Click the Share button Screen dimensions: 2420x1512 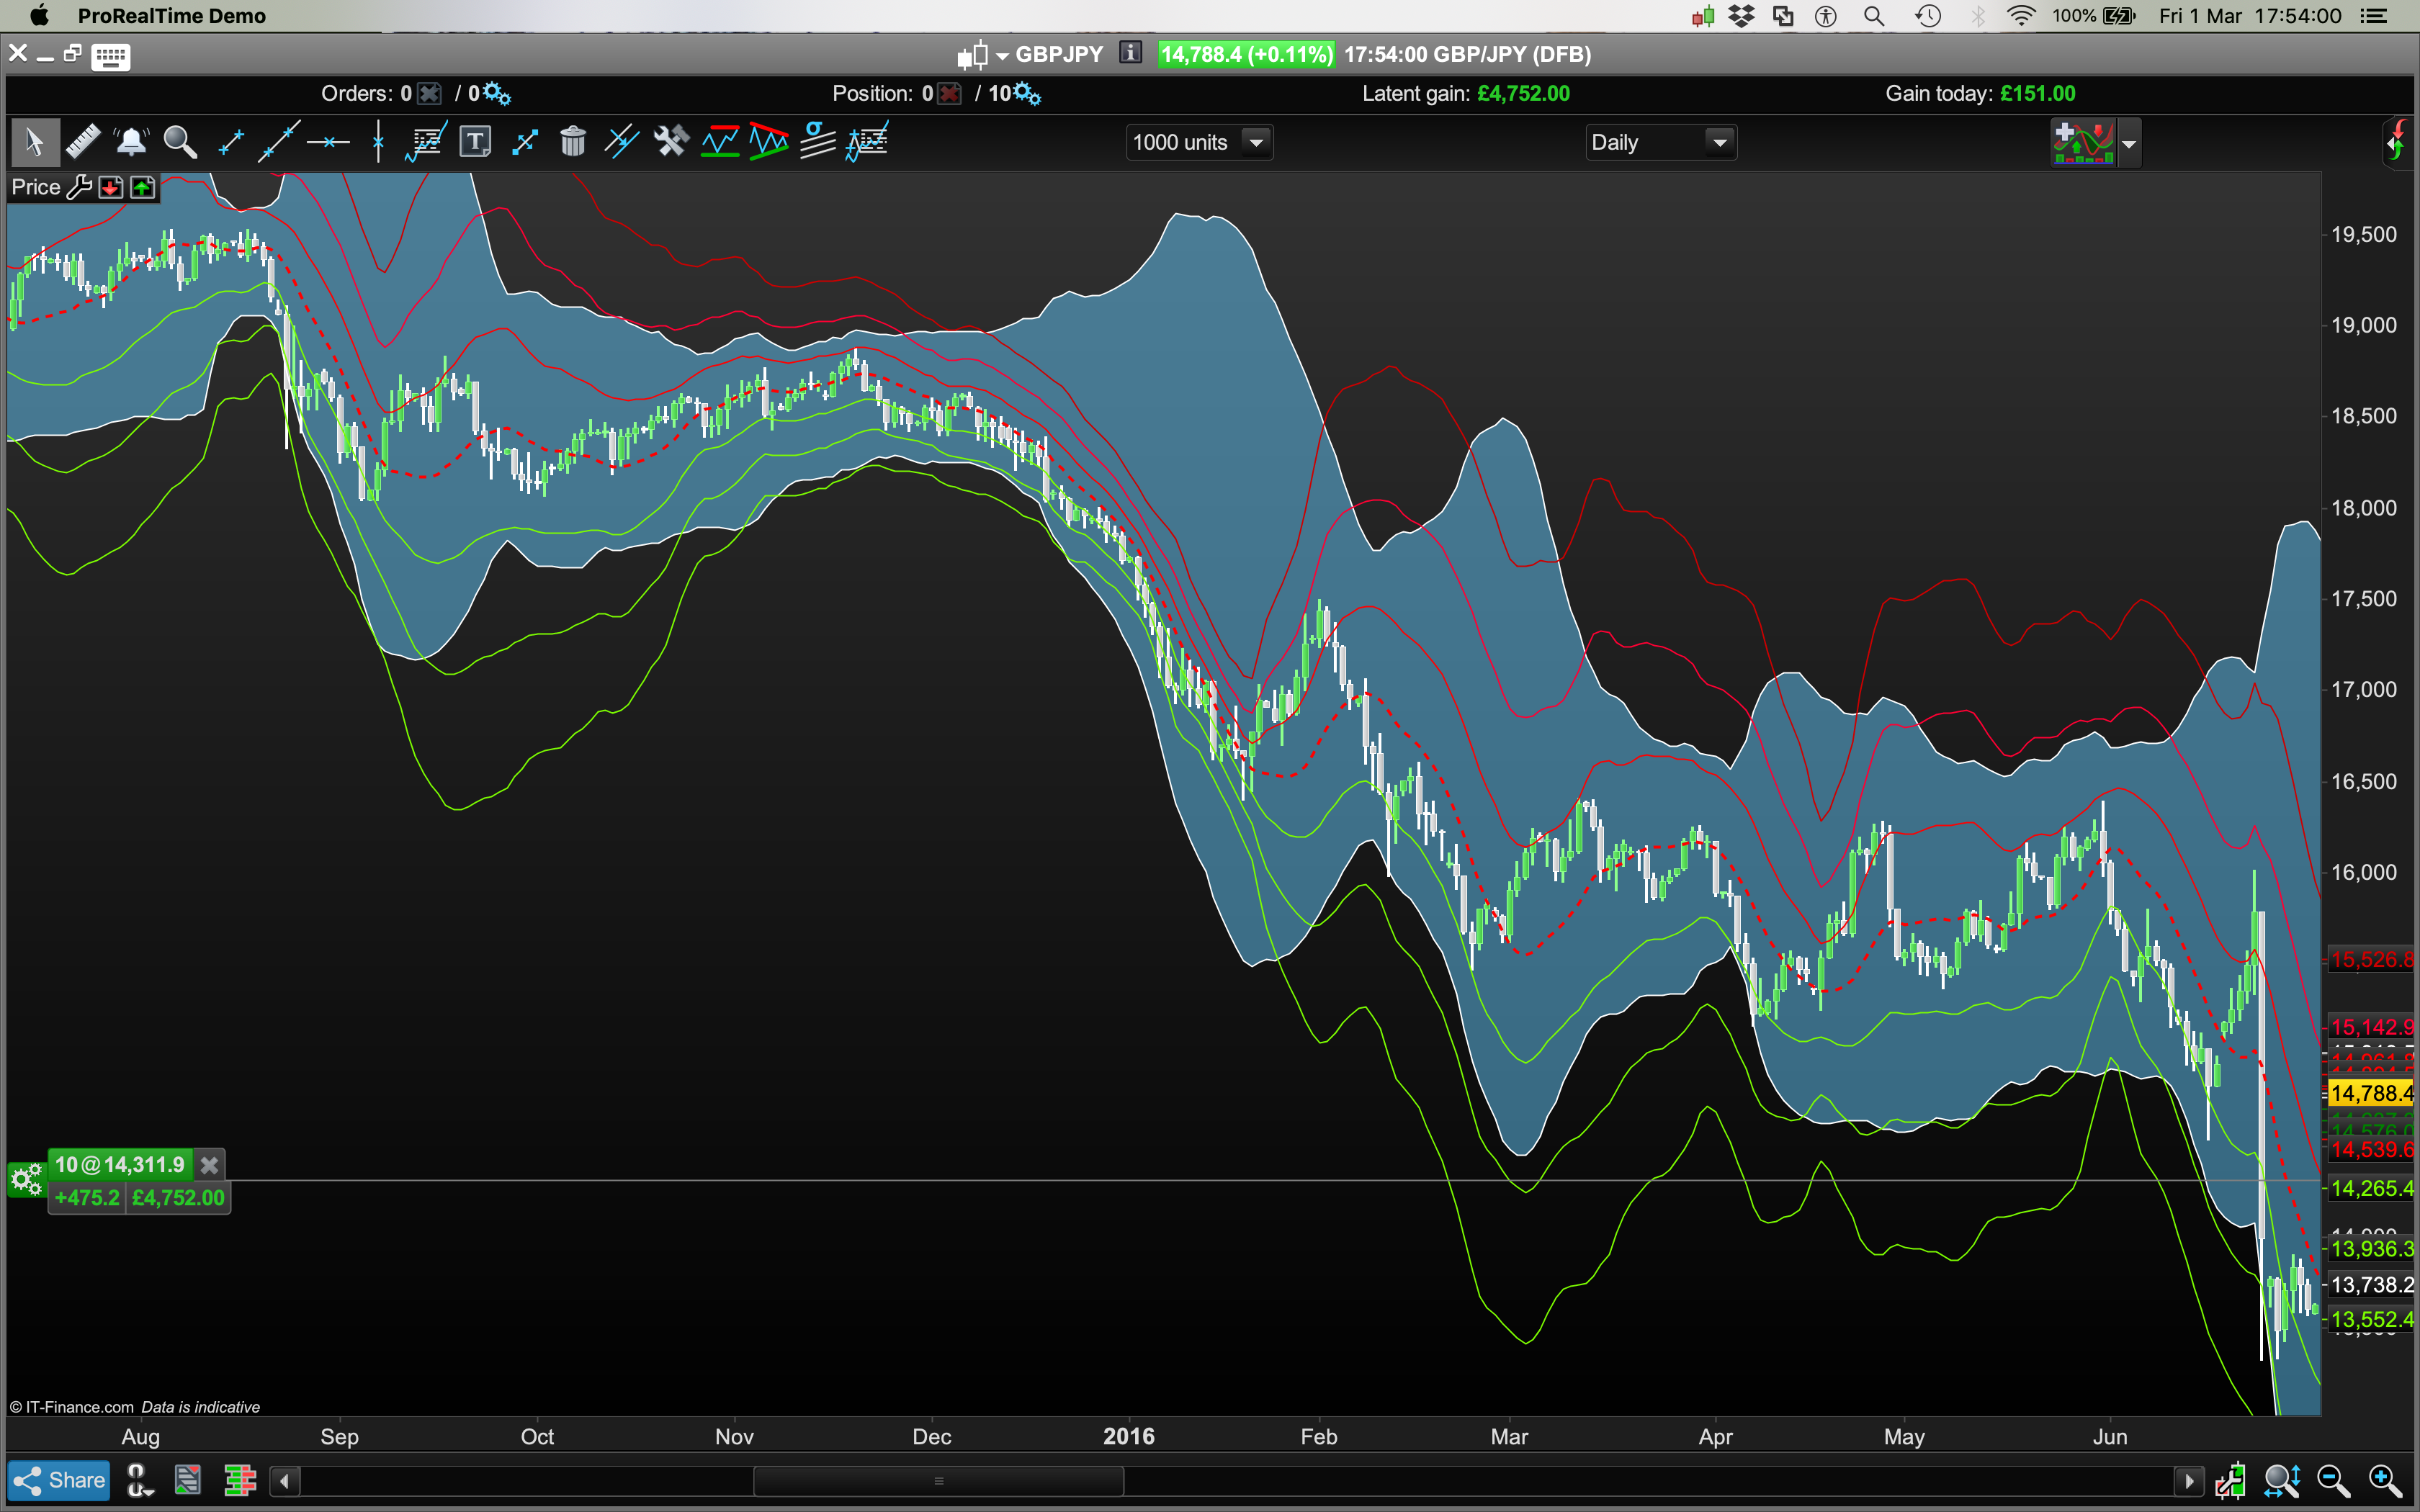click(x=59, y=1480)
